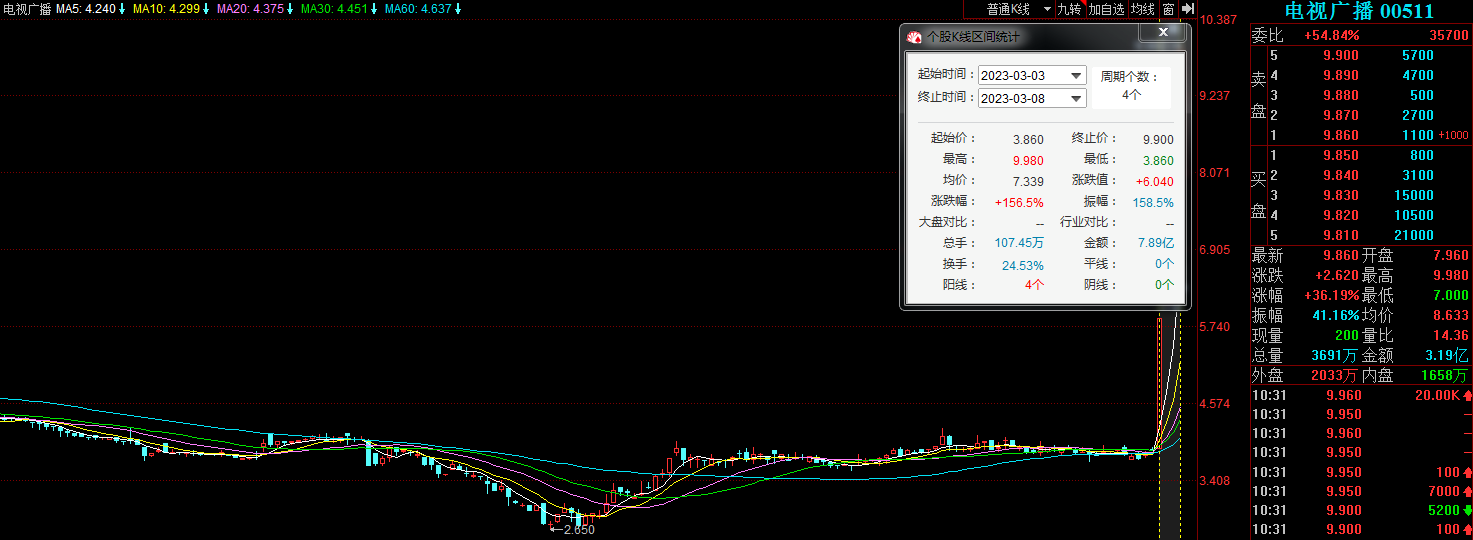This screenshot has width=1473, height=540.
Task: Toggle the 均线 moving average button
Action: pos(1143,9)
